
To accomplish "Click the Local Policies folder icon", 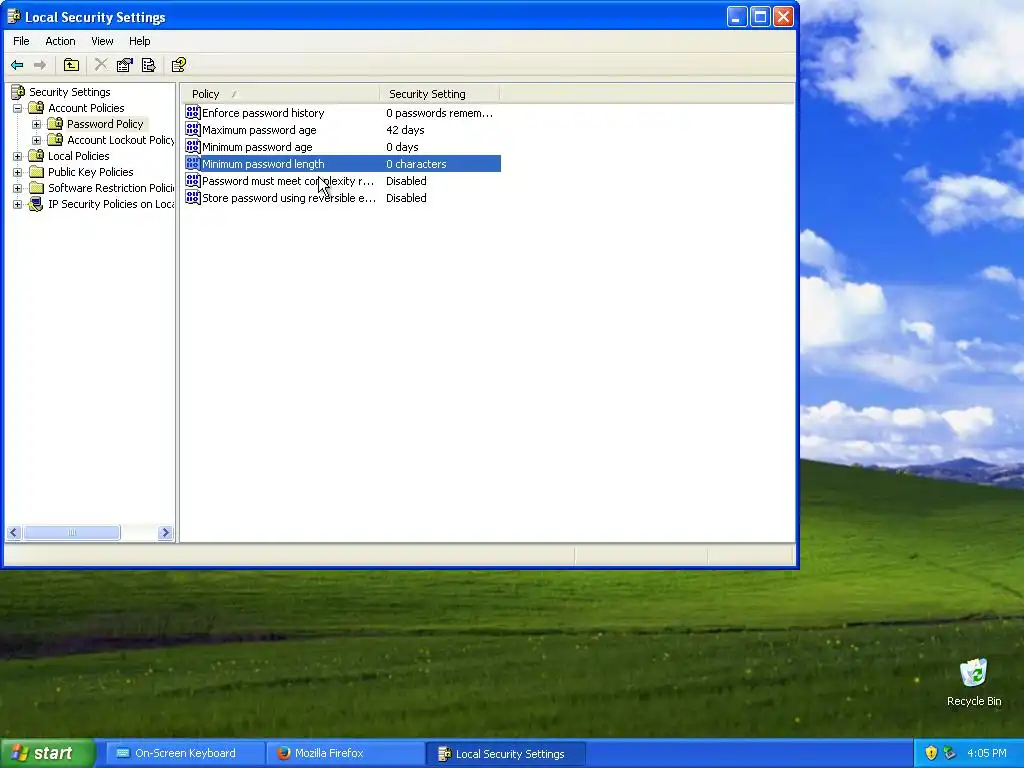I will [x=37, y=155].
